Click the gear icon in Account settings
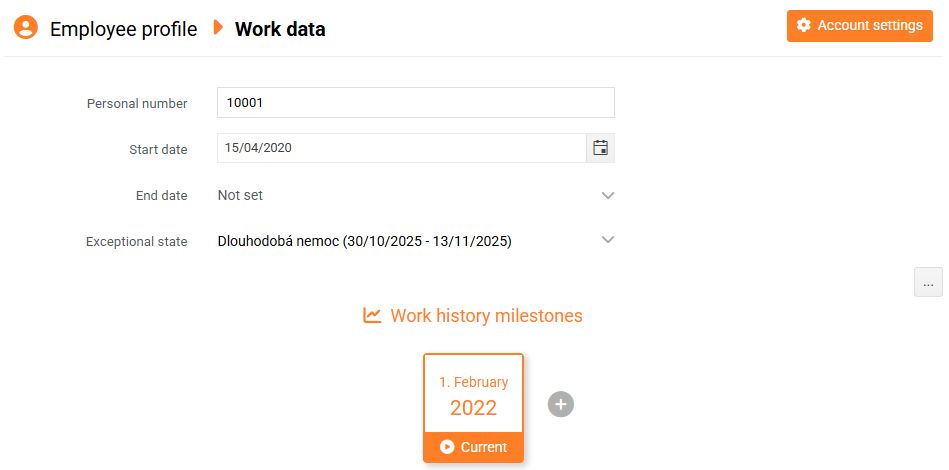Viewport: 949px width, 470px height. point(804,26)
